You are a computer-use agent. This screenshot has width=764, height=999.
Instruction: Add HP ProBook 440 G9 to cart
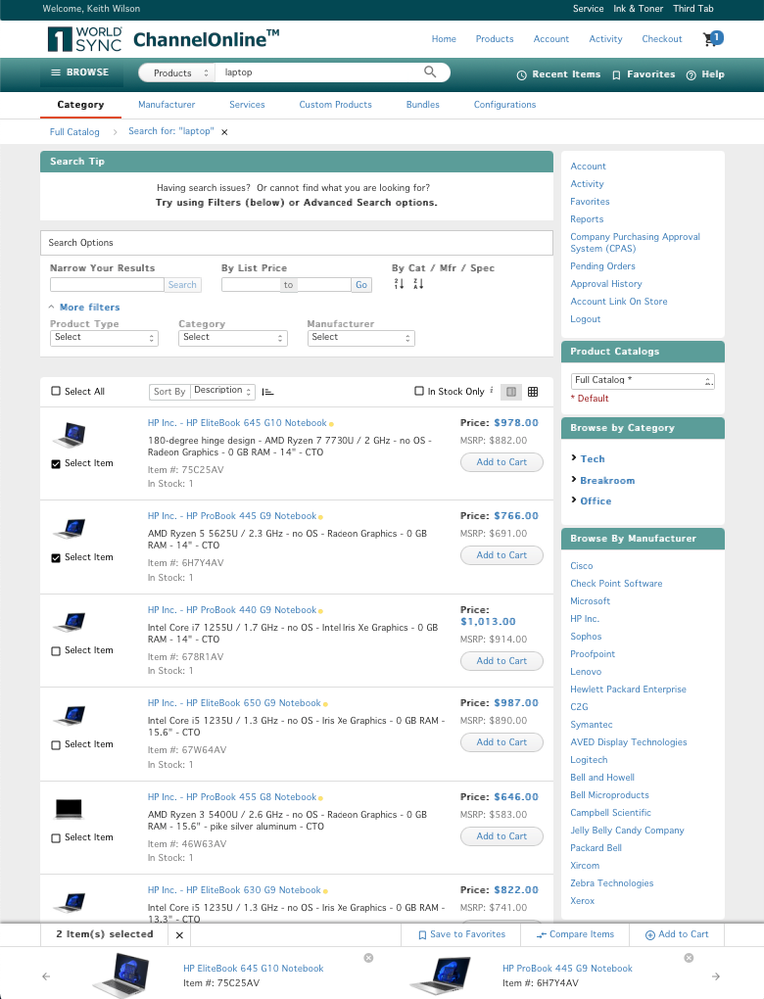click(501, 661)
